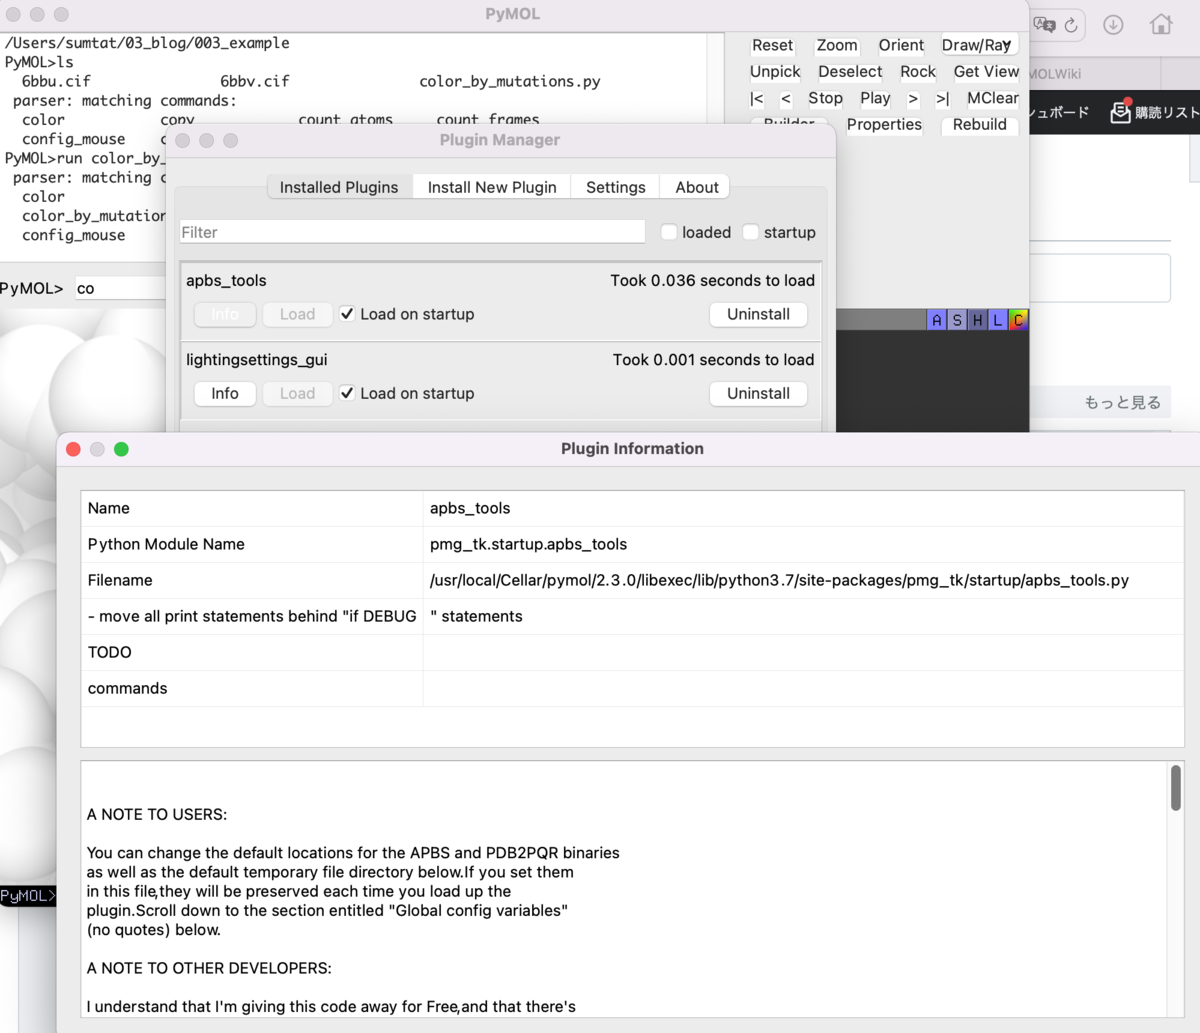The image size is (1200, 1033).
Task: Toggle Load on startup for lightingsettings_gui
Action: click(x=347, y=394)
